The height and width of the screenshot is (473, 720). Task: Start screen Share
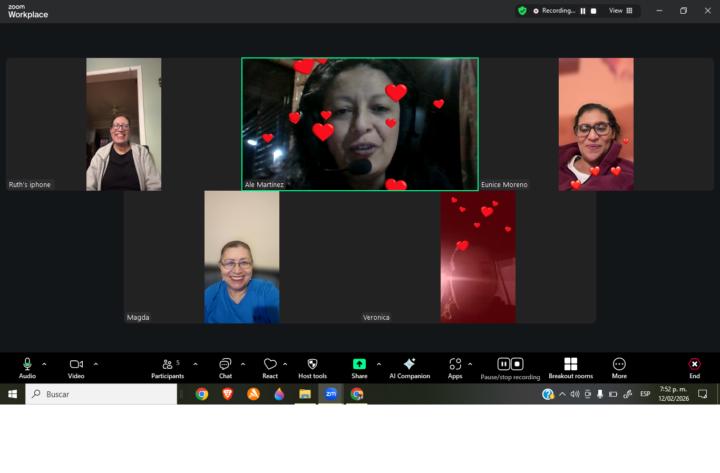click(x=359, y=368)
